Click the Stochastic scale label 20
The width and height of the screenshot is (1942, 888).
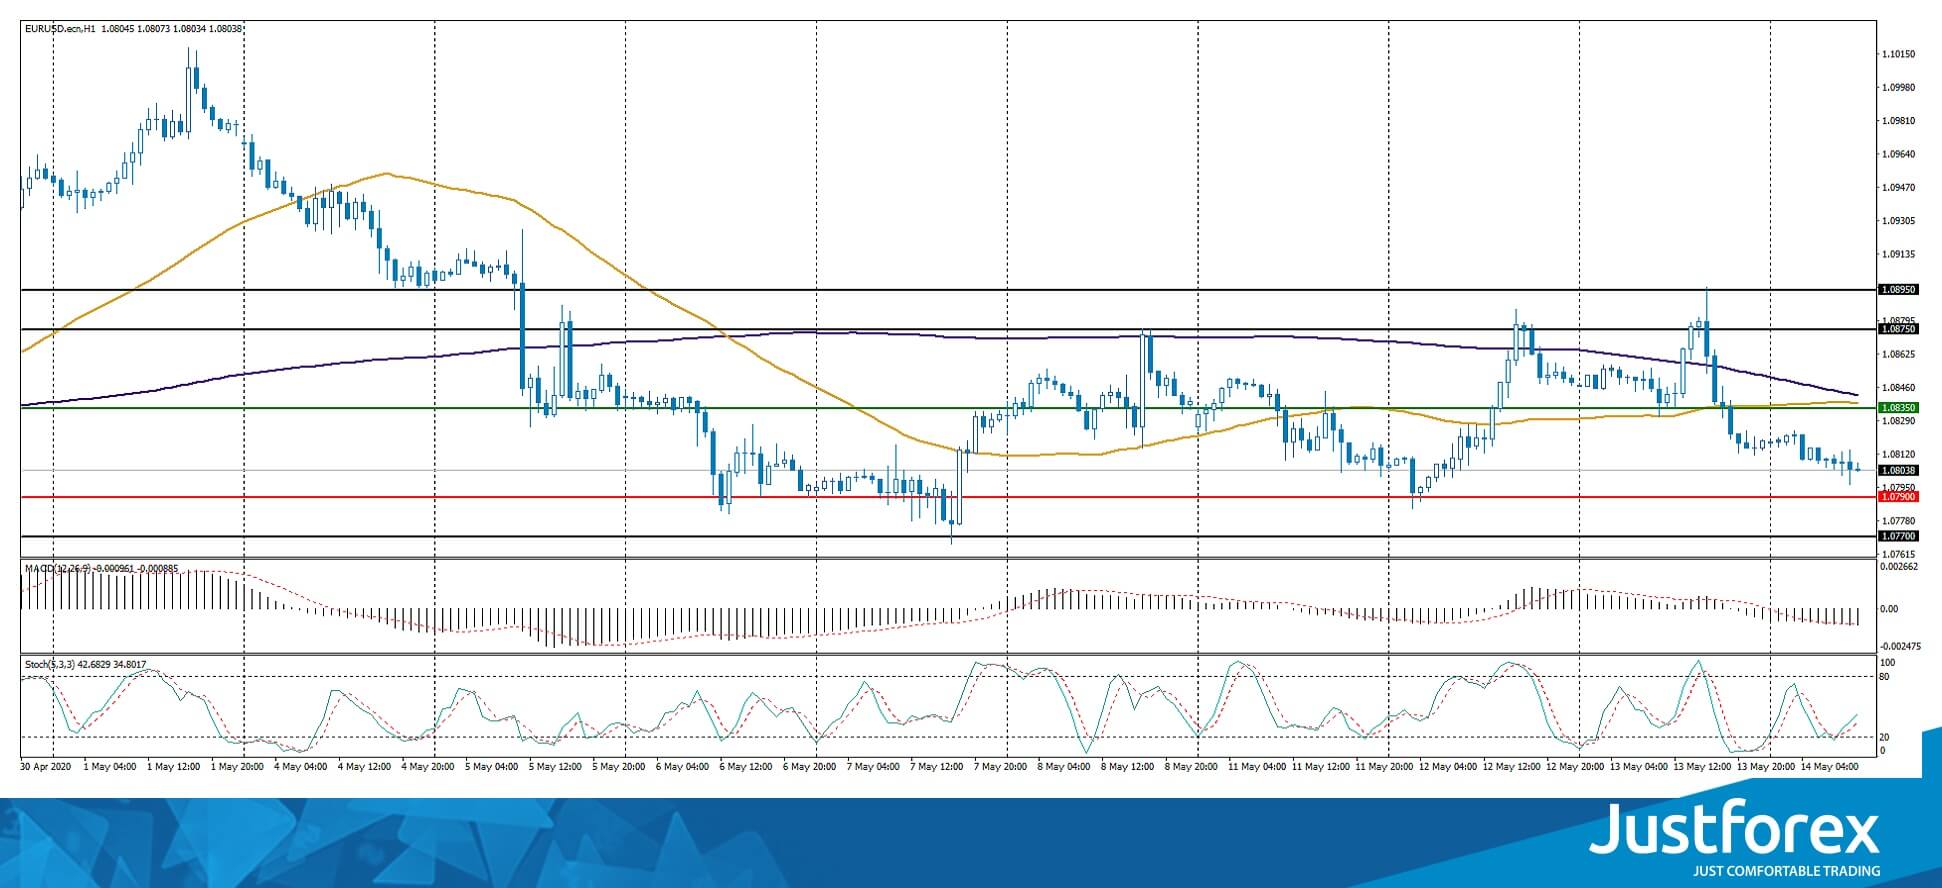point(1885,737)
